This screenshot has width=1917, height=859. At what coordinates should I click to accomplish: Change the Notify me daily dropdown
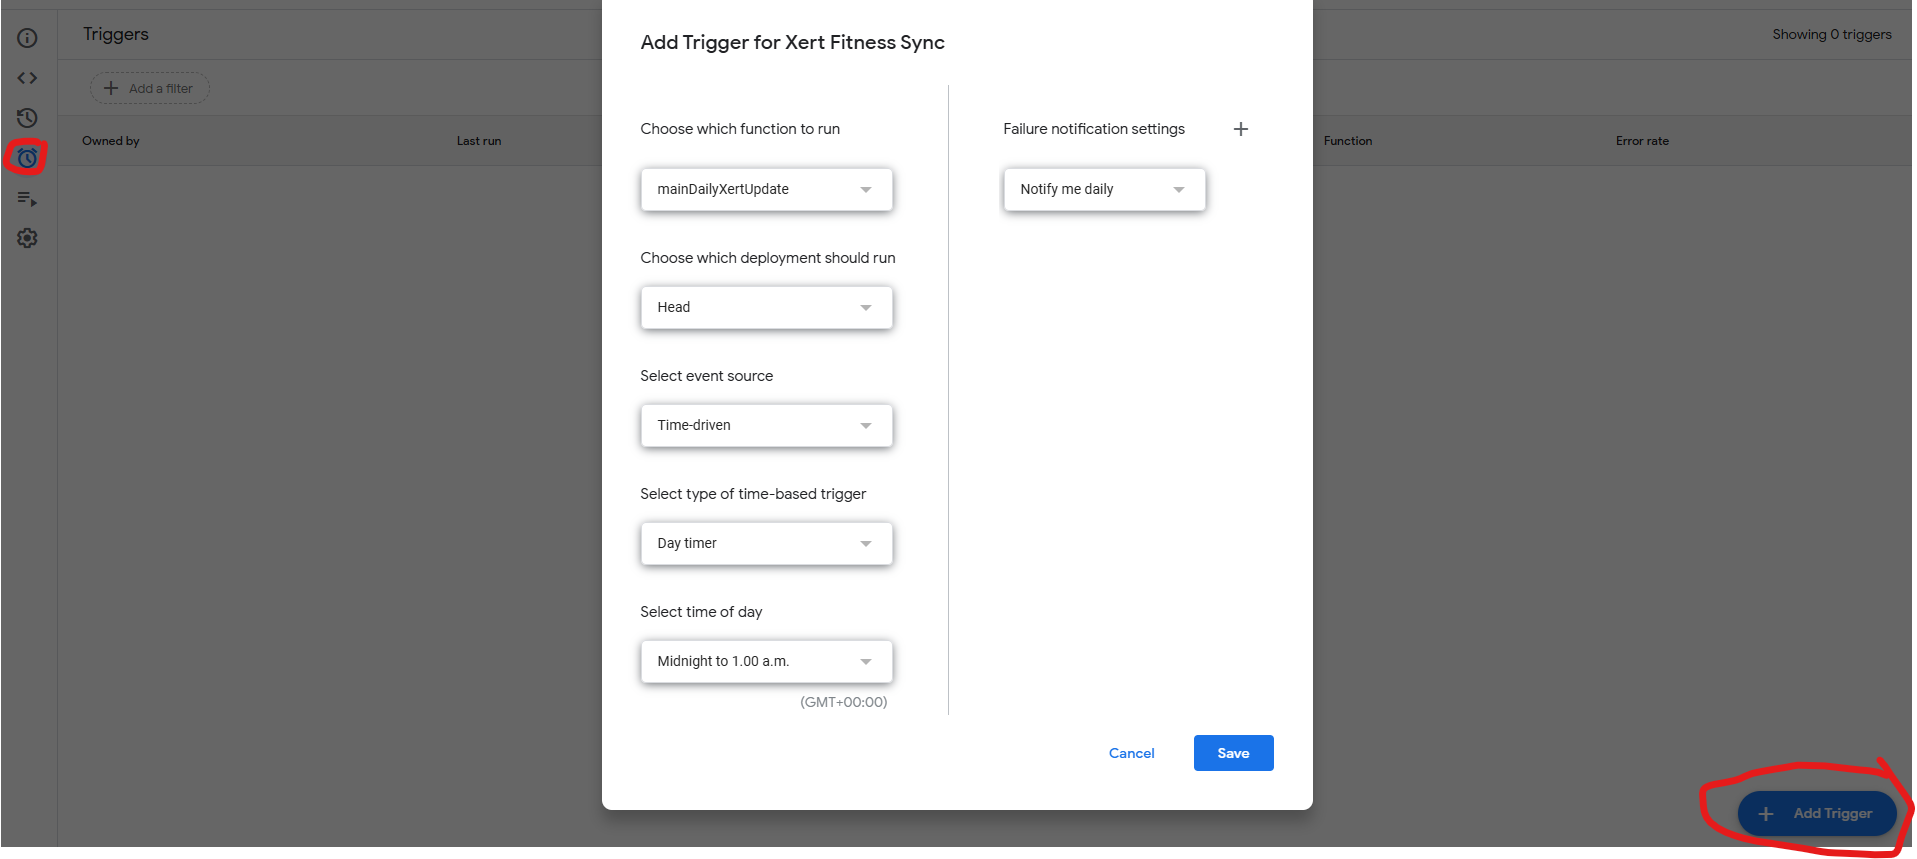click(x=1104, y=189)
